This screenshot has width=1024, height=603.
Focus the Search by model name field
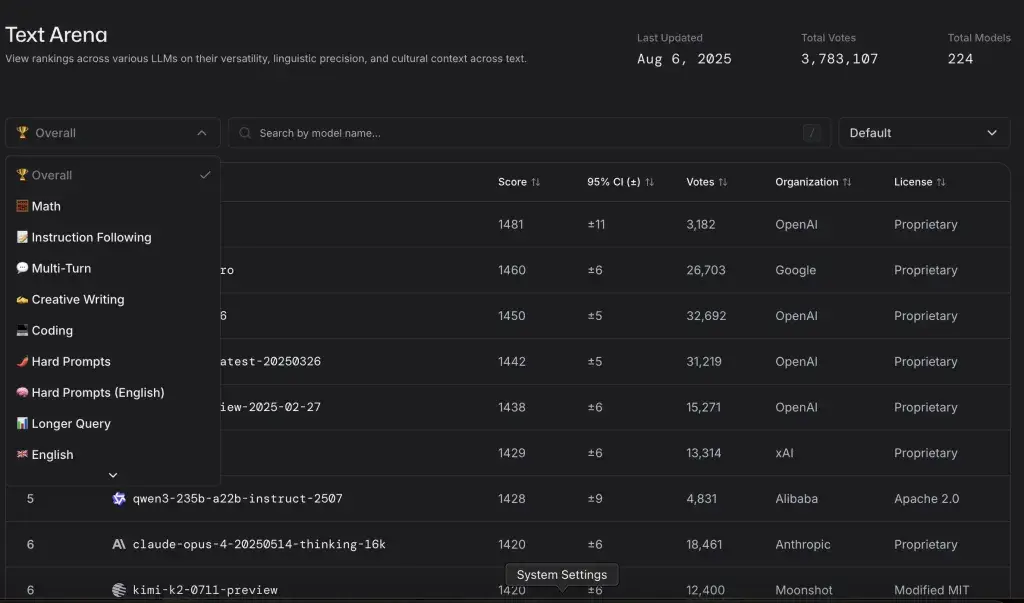(520, 133)
